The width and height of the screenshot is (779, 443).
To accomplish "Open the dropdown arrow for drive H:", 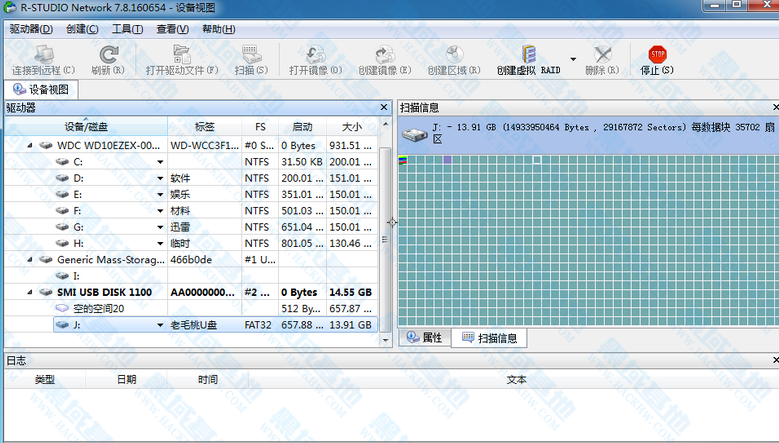I will [x=160, y=243].
